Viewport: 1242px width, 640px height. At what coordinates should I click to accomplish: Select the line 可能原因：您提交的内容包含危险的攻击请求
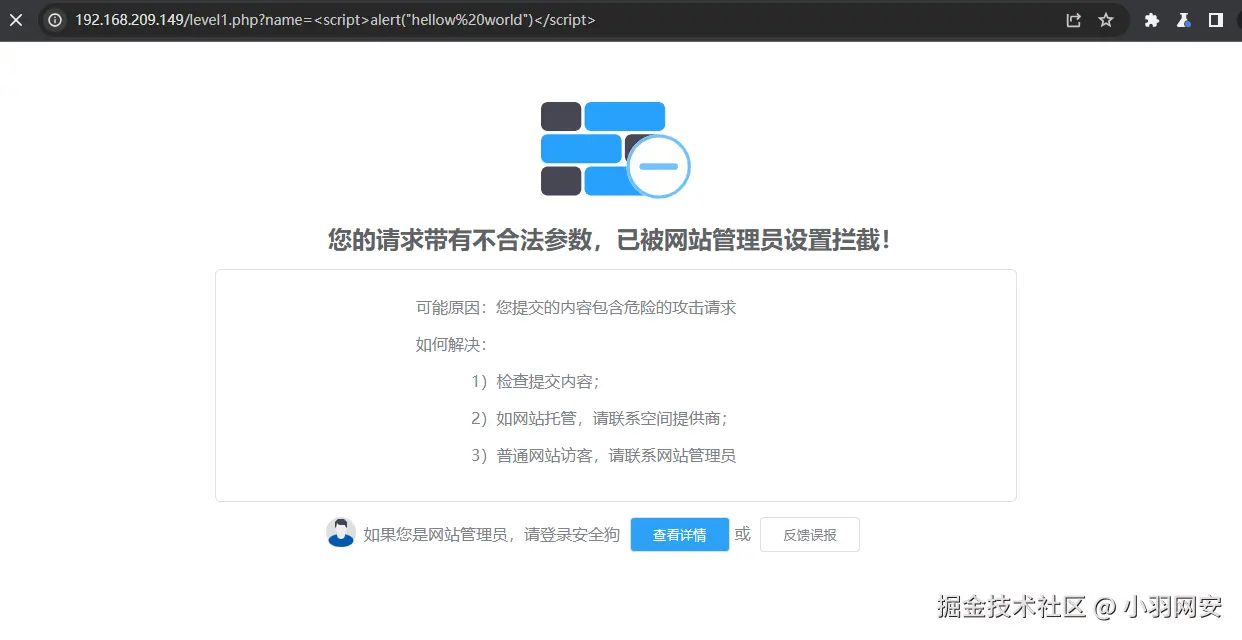(x=576, y=308)
